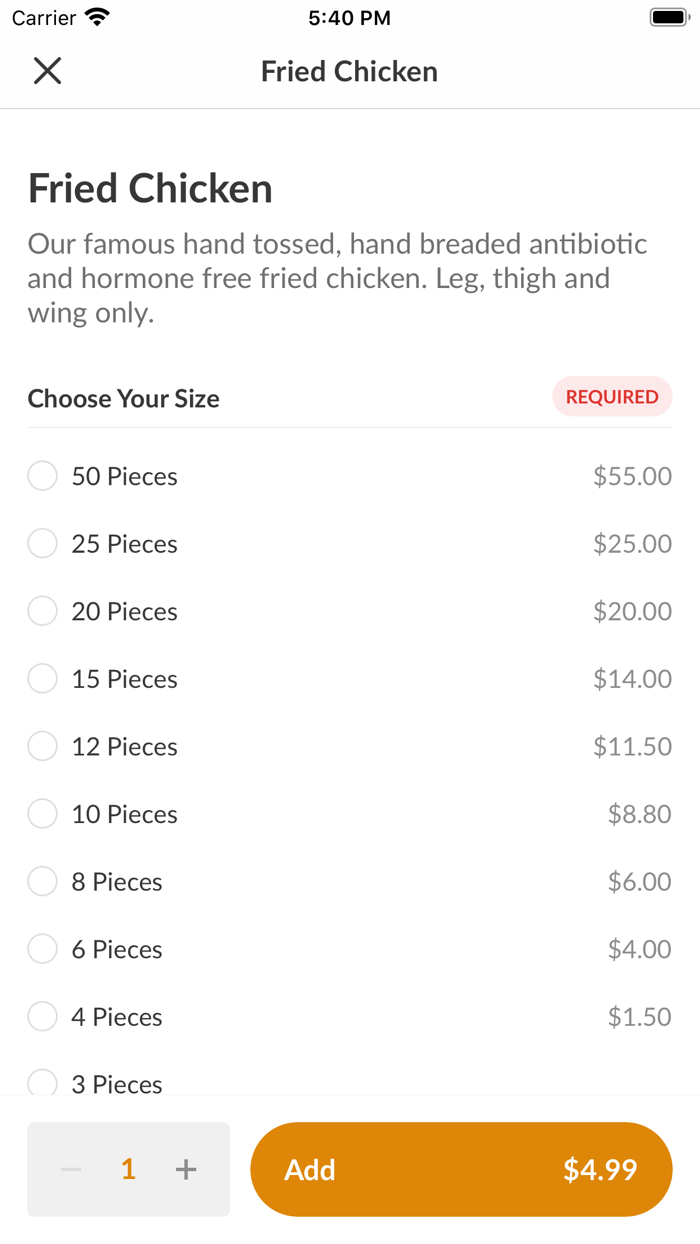Viewport: 700px width, 1244px height.
Task: Select 15 Pieces option
Action: click(x=42, y=679)
